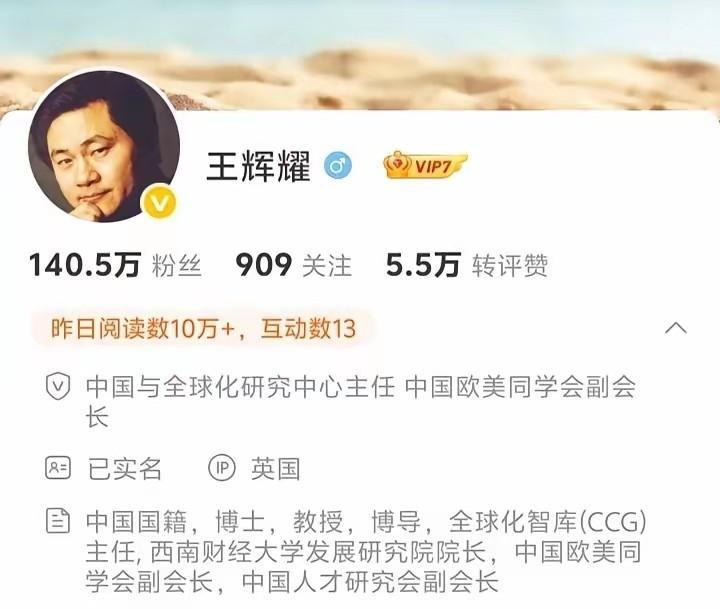The image size is (720, 609).
Task: Tap the shield verification icon
Action: [58, 386]
